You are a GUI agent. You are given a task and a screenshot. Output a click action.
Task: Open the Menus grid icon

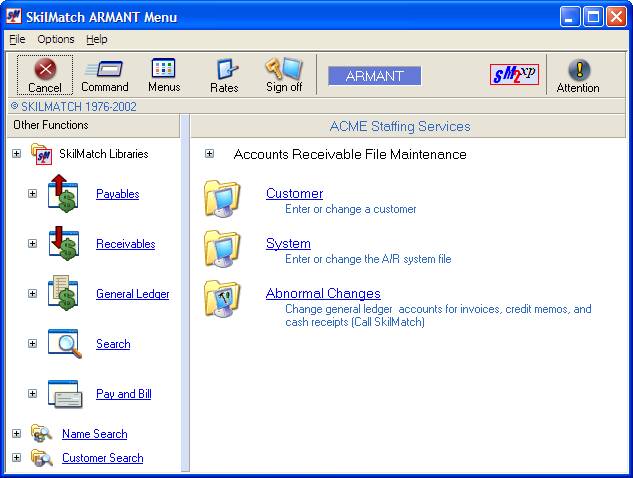tap(163, 68)
